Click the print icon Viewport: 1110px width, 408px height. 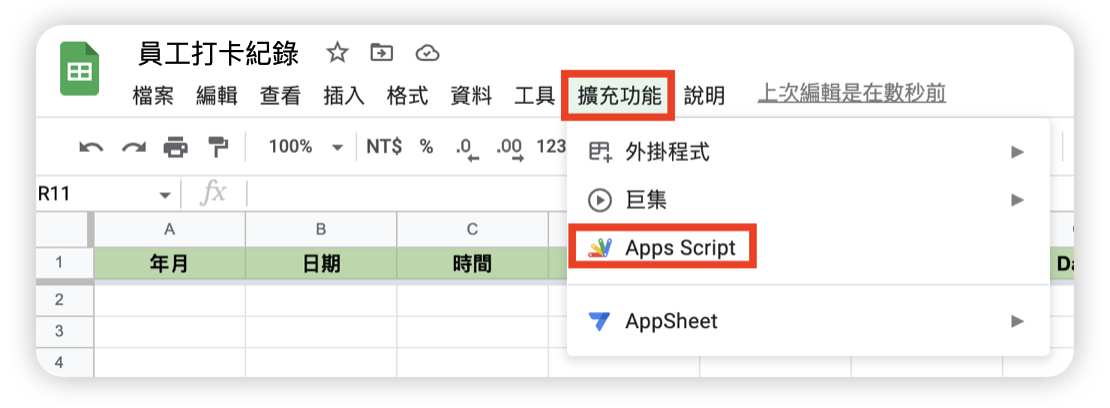click(x=175, y=147)
